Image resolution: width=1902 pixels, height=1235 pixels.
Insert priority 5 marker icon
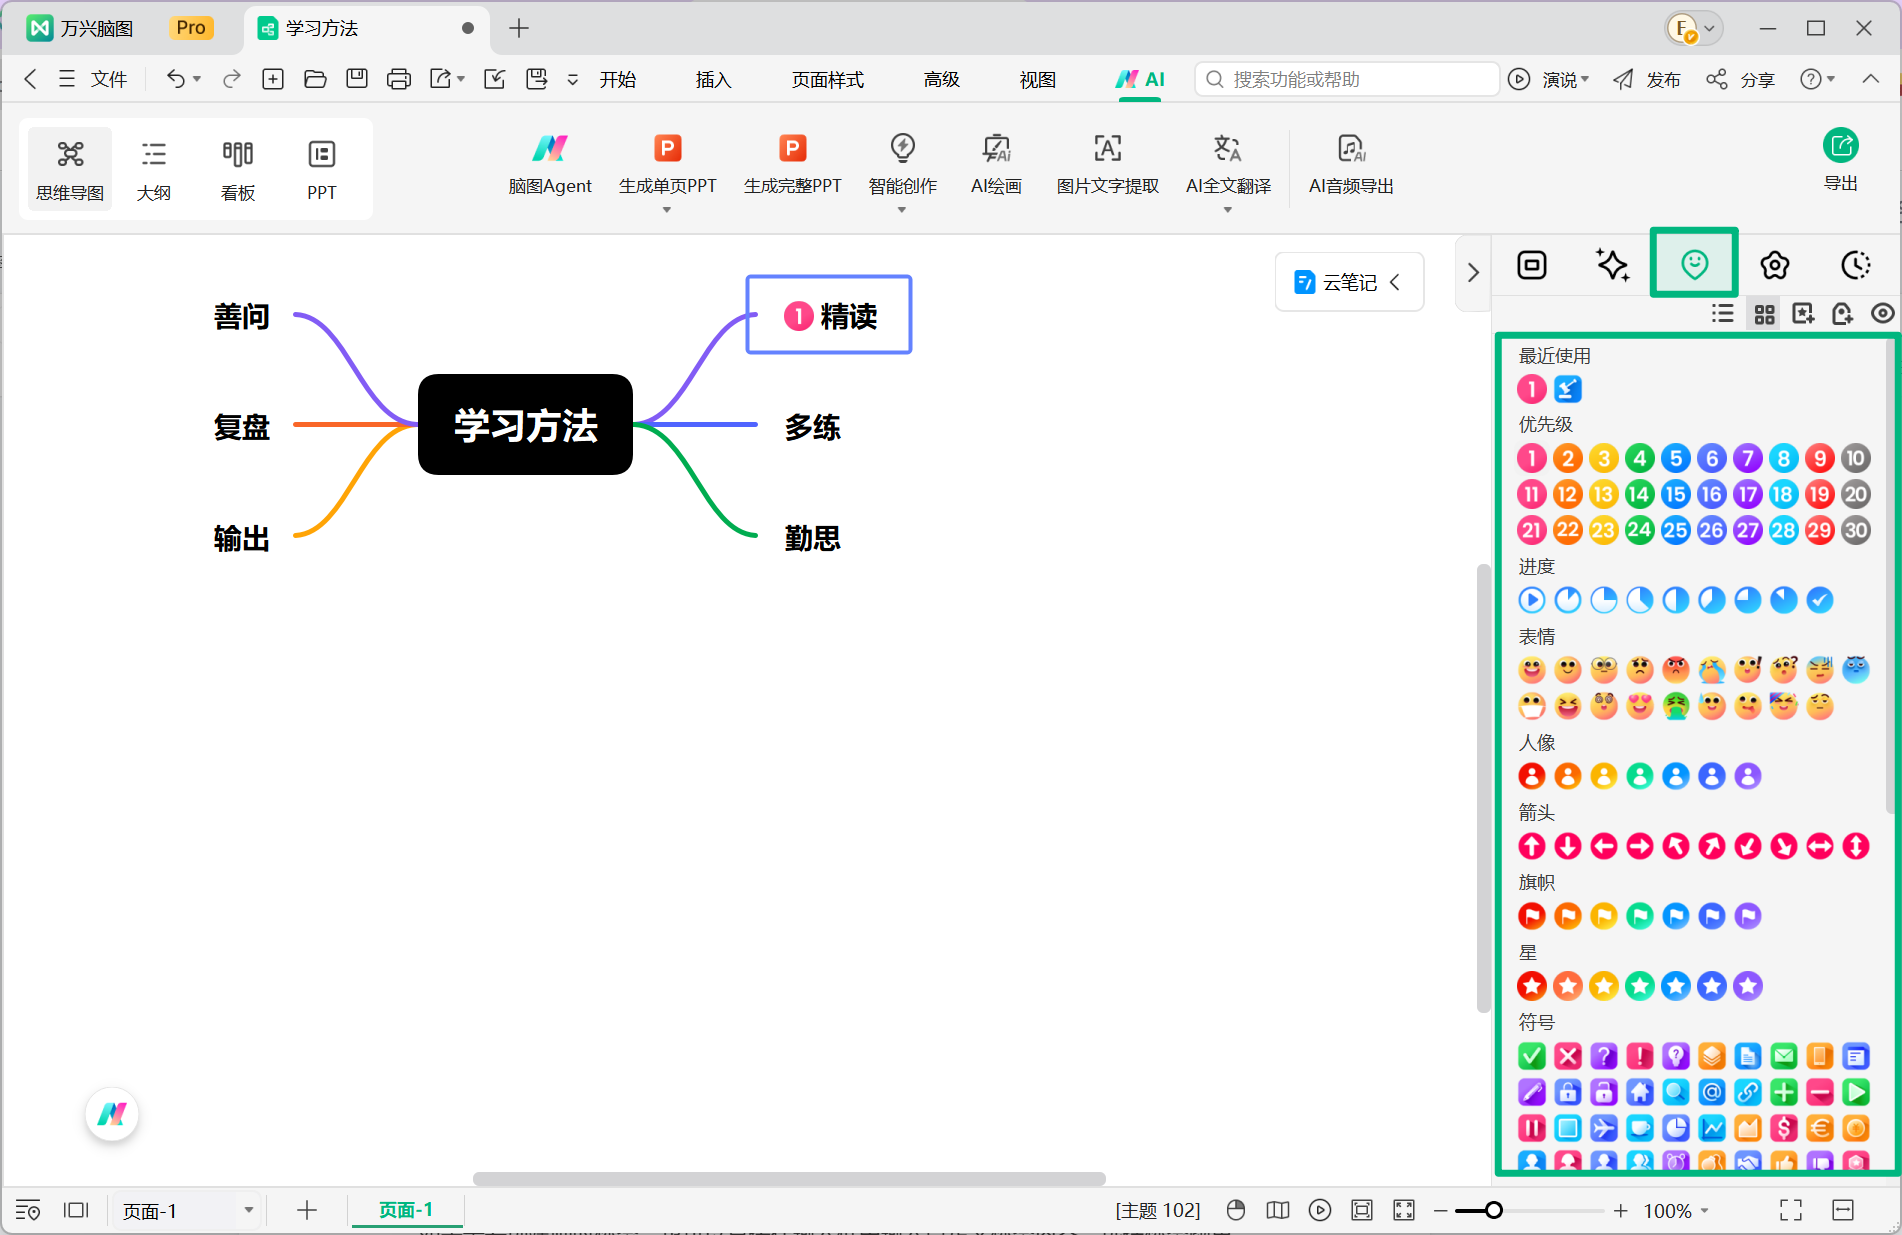[x=1676, y=459]
